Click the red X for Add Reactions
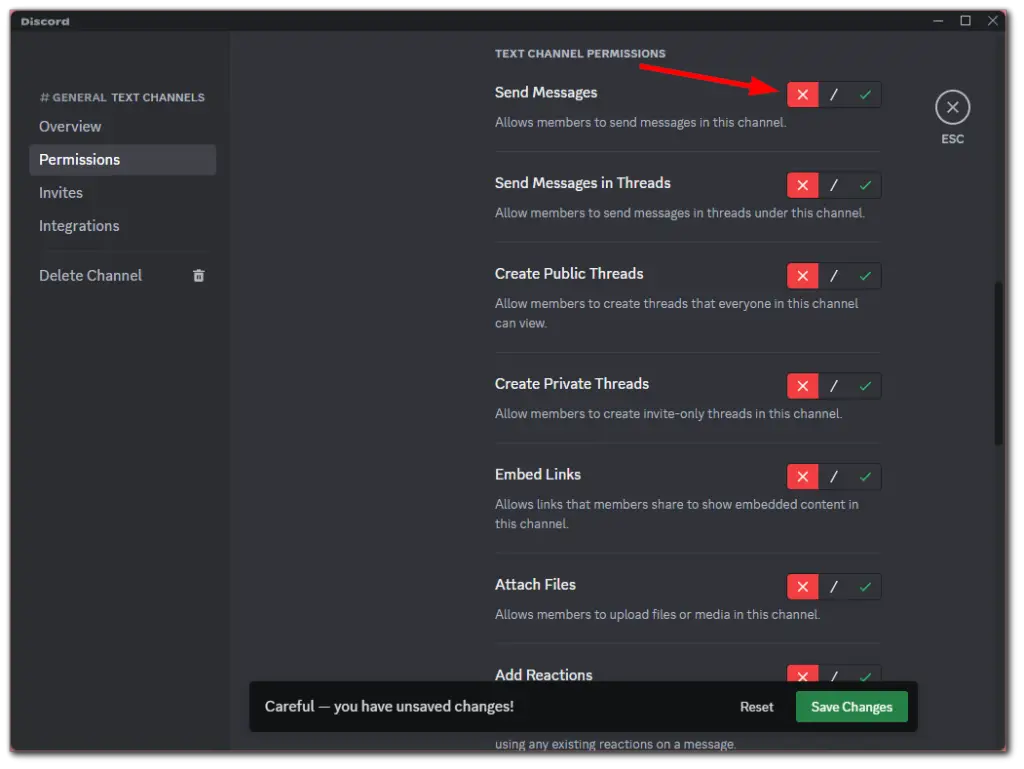The image size is (1024, 769). (x=802, y=676)
